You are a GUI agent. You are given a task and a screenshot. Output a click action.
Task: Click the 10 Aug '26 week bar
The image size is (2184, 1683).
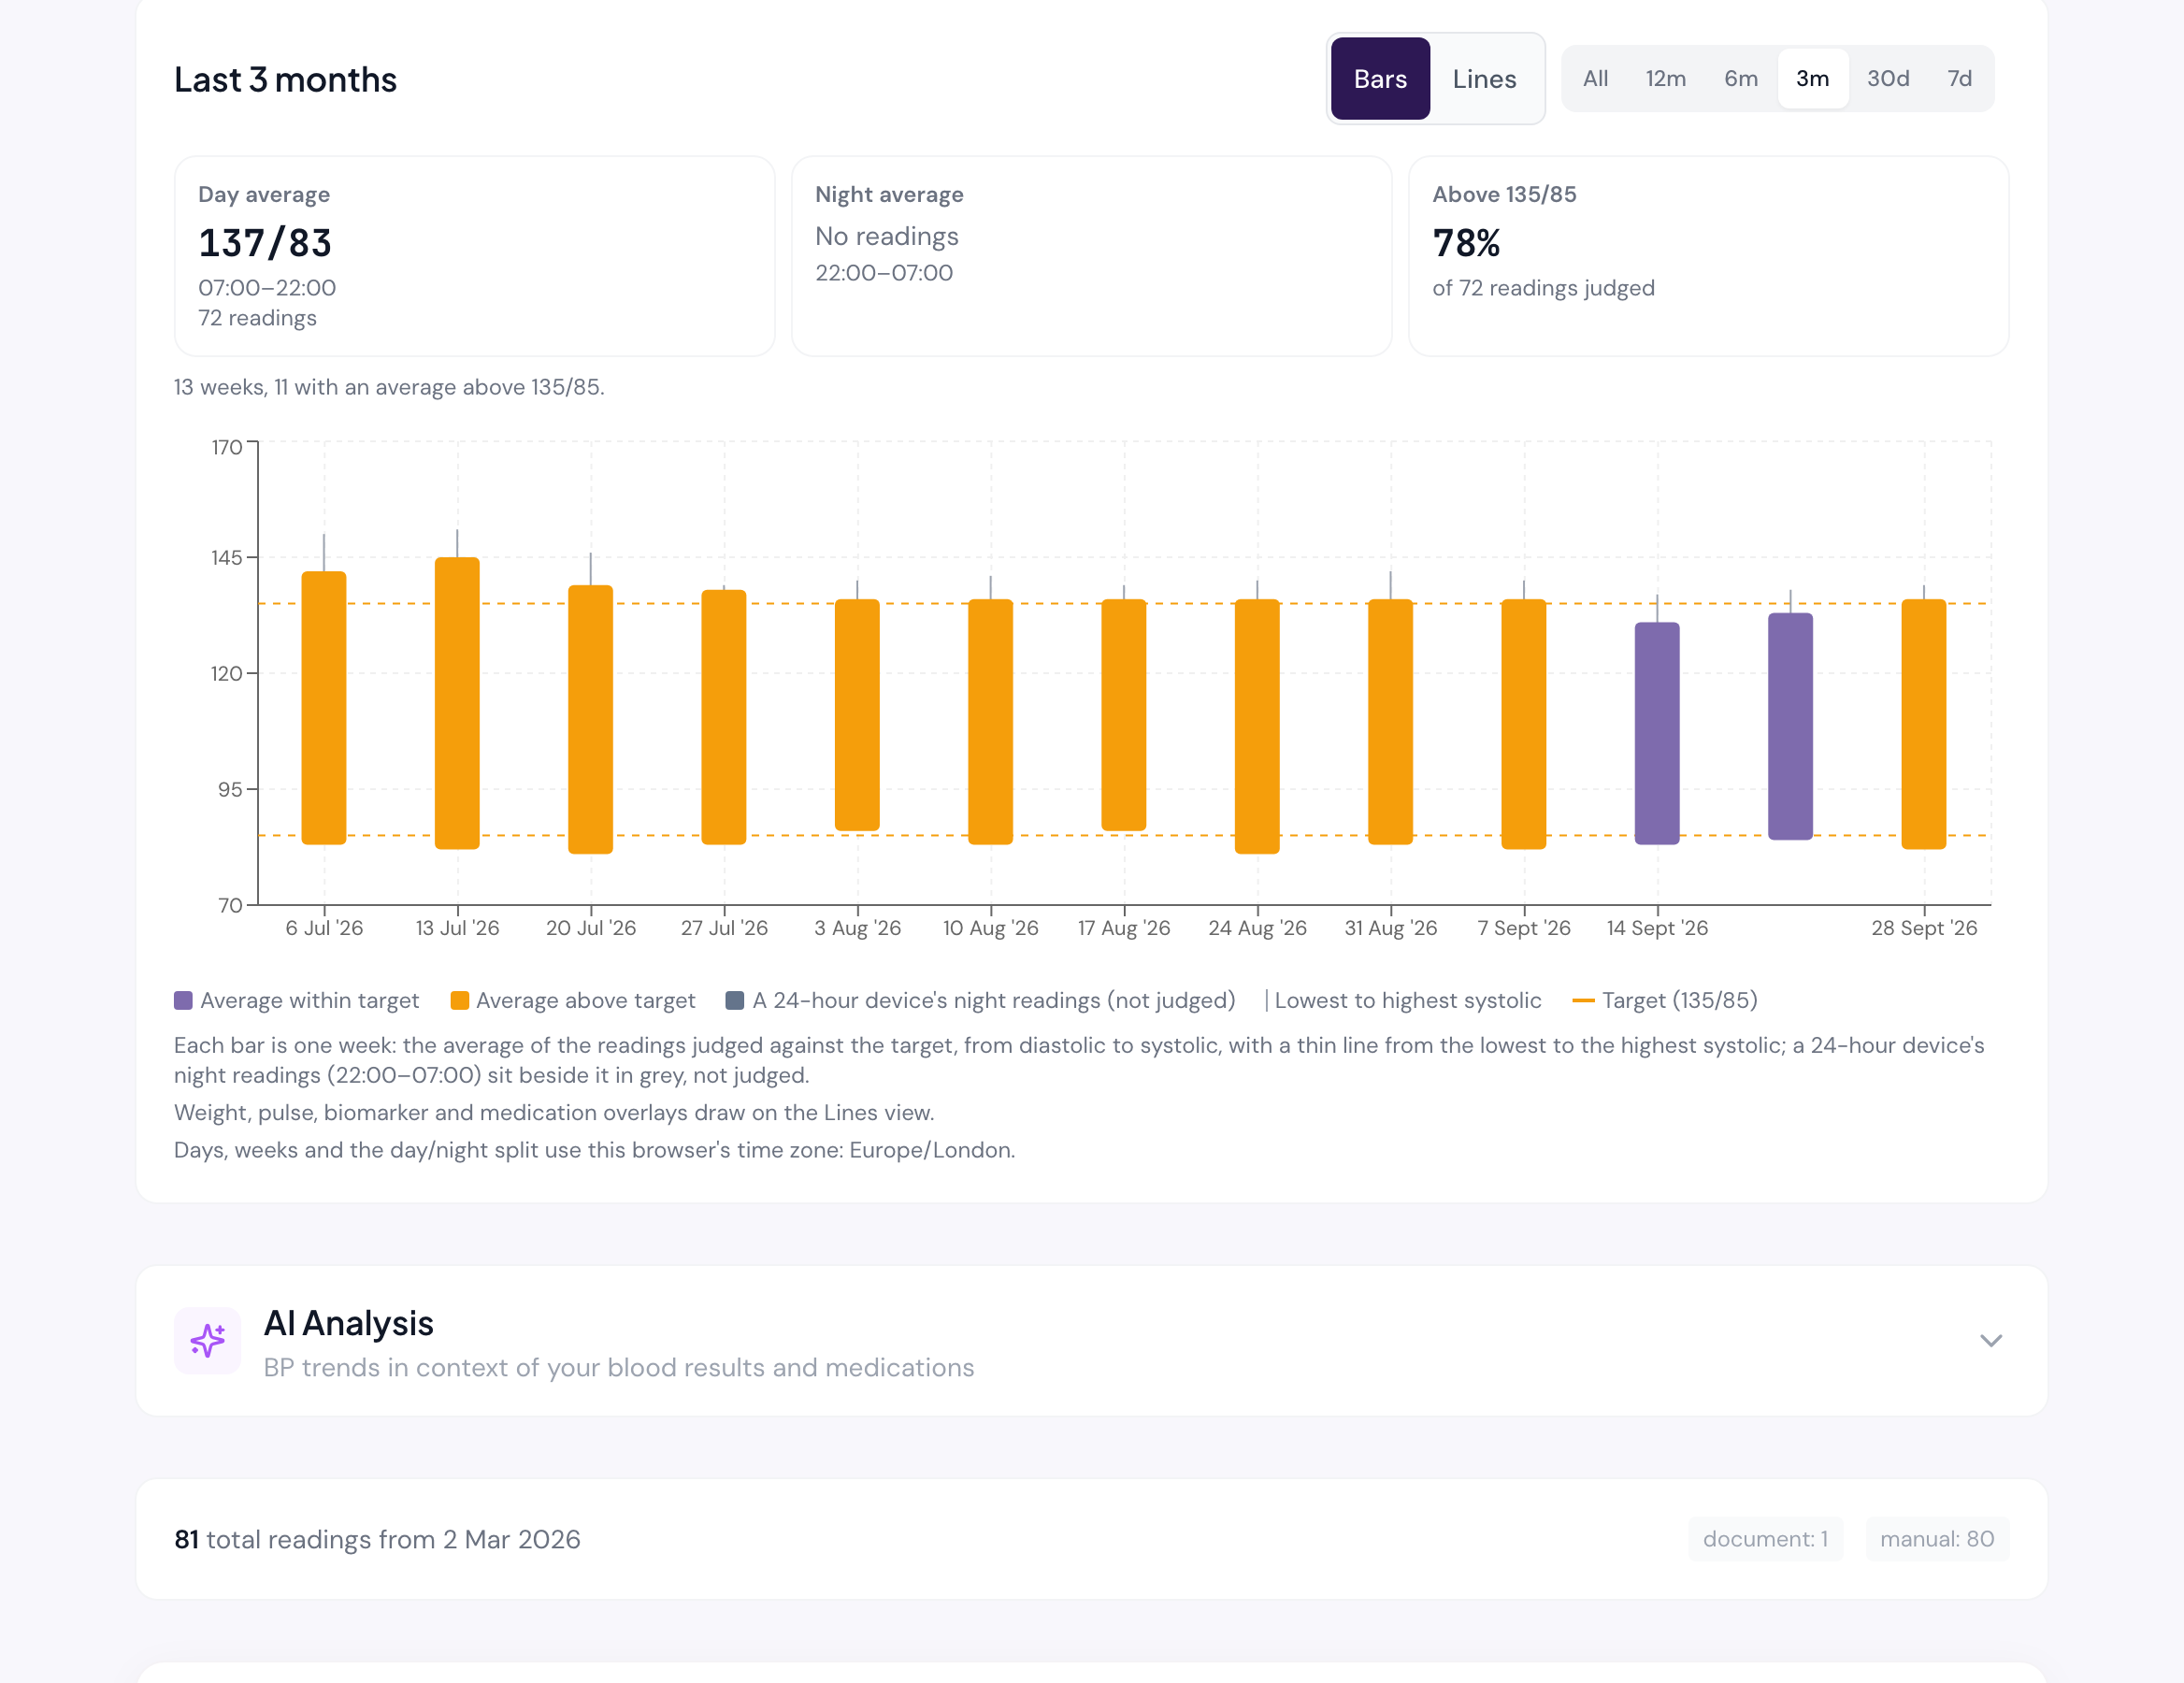click(x=990, y=722)
